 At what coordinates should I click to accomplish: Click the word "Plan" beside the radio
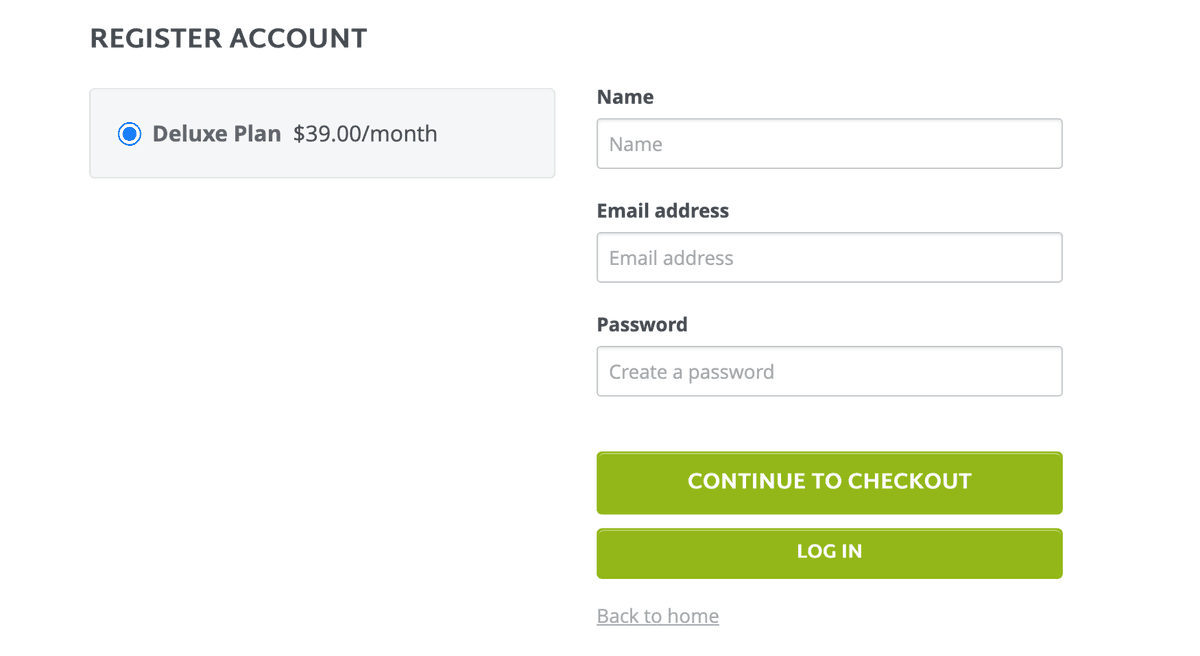pyautogui.click(x=258, y=134)
